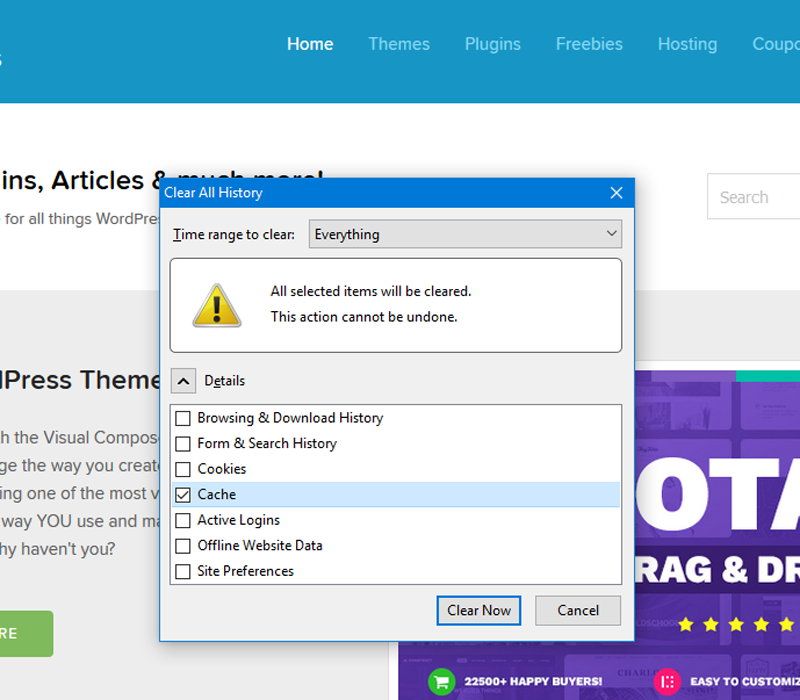Open the Themes navigation link
Screen dimensions: 800x700
coord(399,44)
